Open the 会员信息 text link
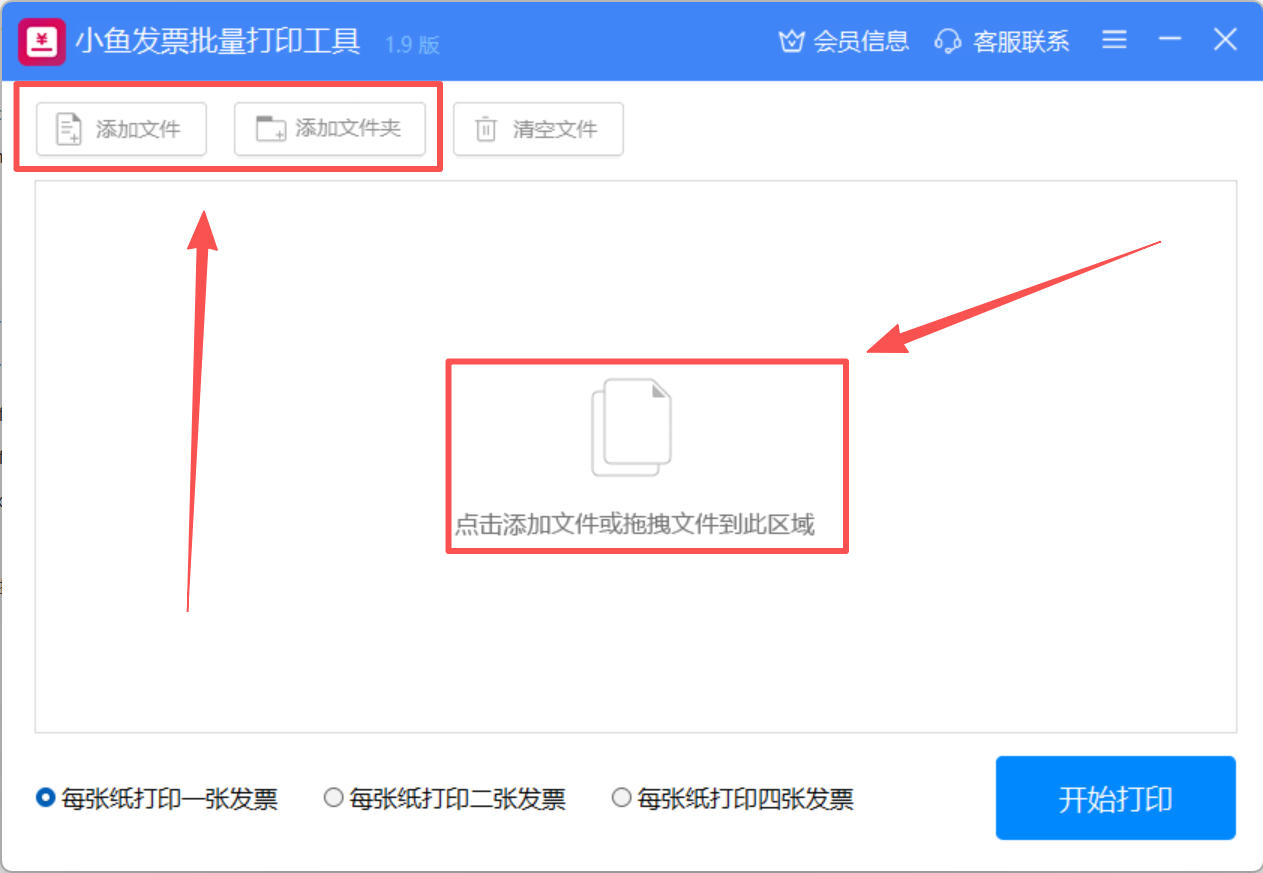 [x=861, y=41]
